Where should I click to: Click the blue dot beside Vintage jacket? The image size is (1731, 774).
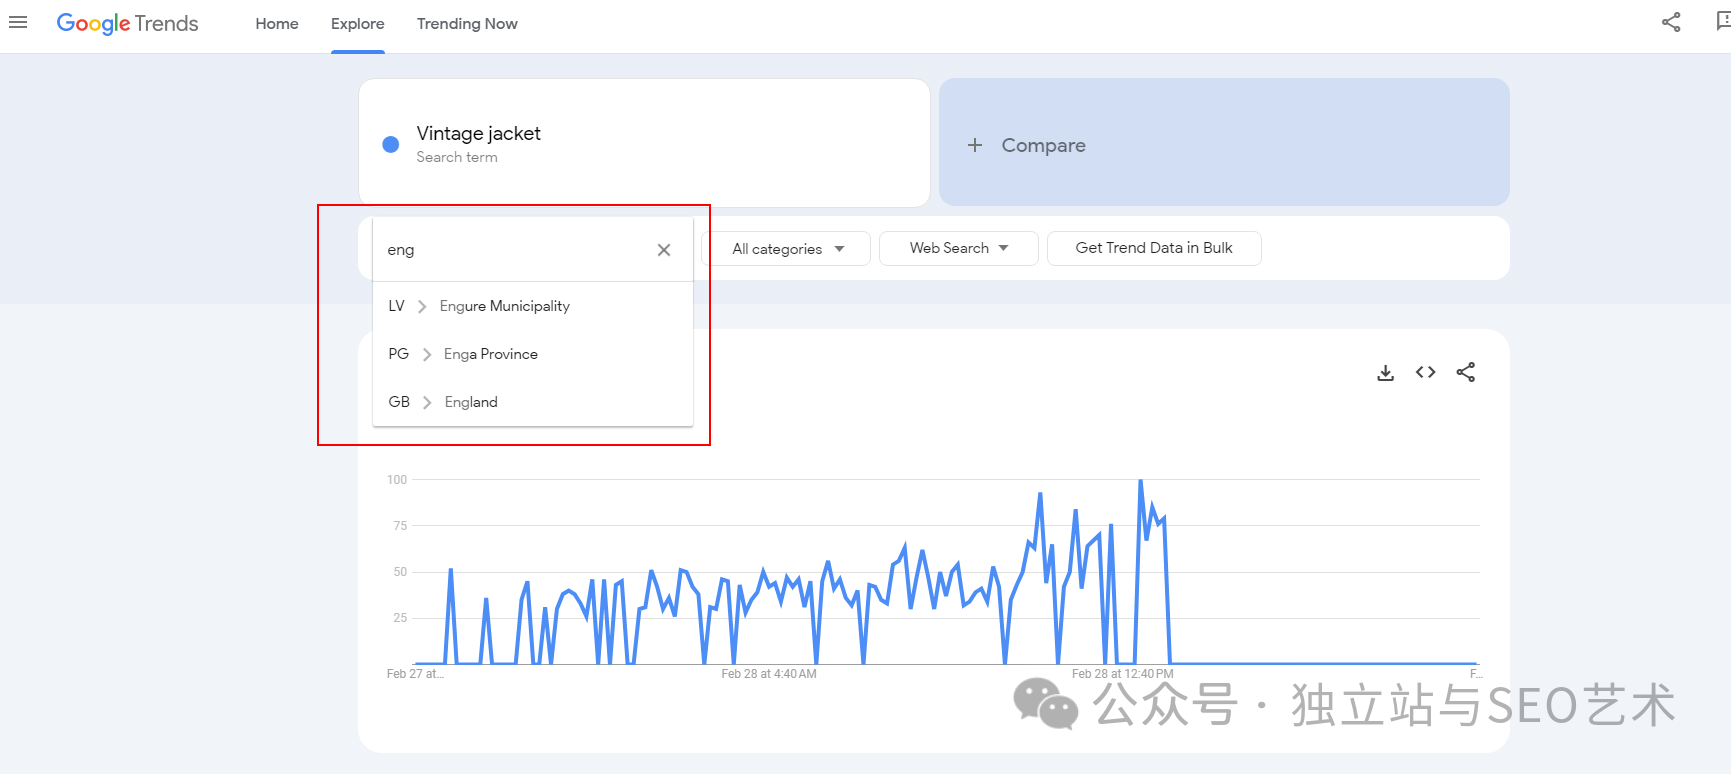coord(391,144)
